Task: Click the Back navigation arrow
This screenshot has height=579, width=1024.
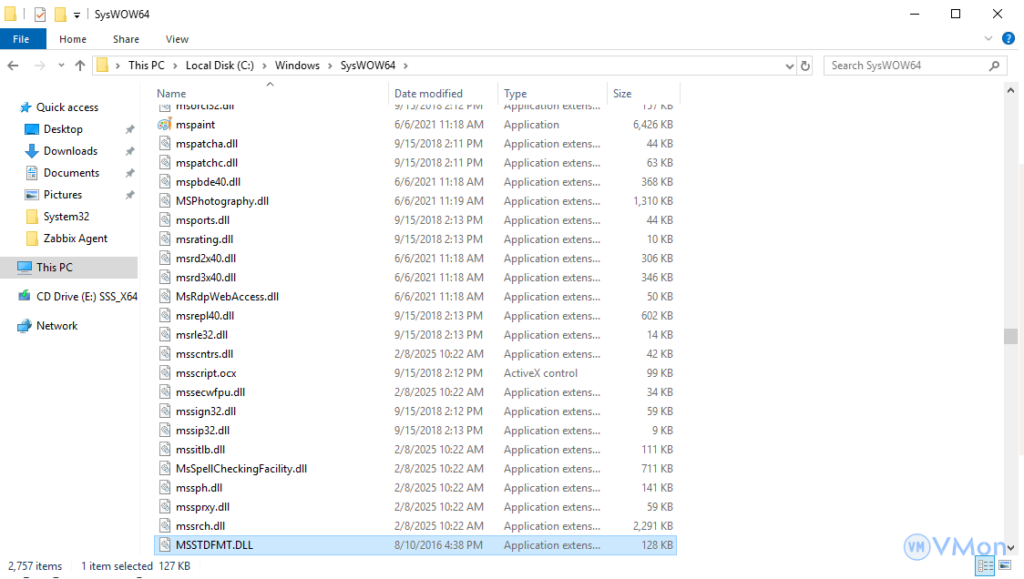Action: pyautogui.click(x=14, y=66)
